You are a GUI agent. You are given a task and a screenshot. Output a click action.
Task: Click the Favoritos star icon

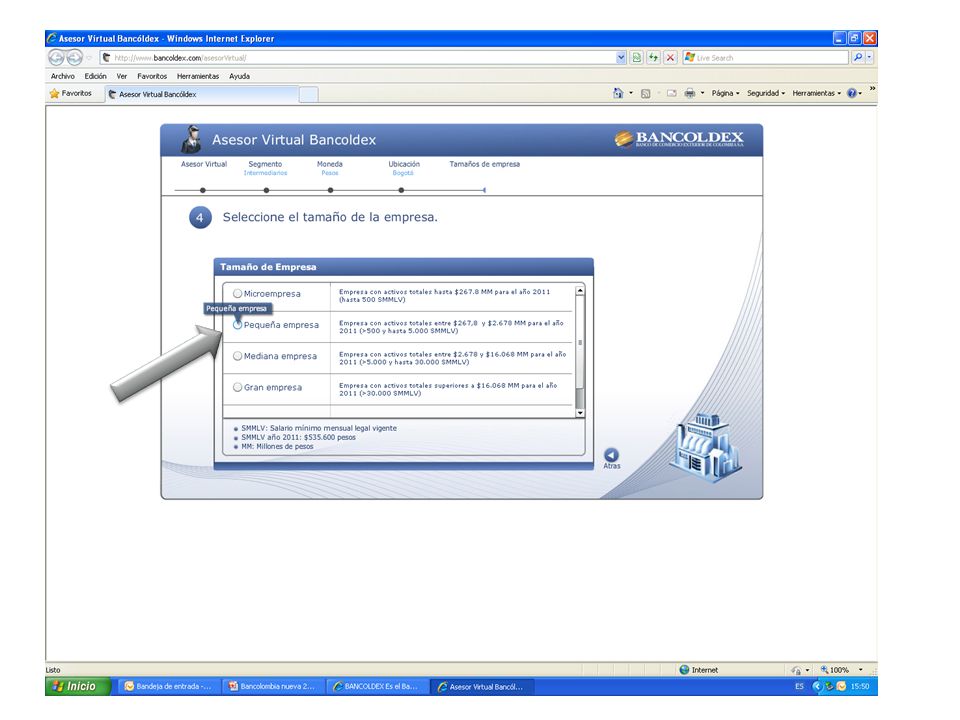point(54,94)
